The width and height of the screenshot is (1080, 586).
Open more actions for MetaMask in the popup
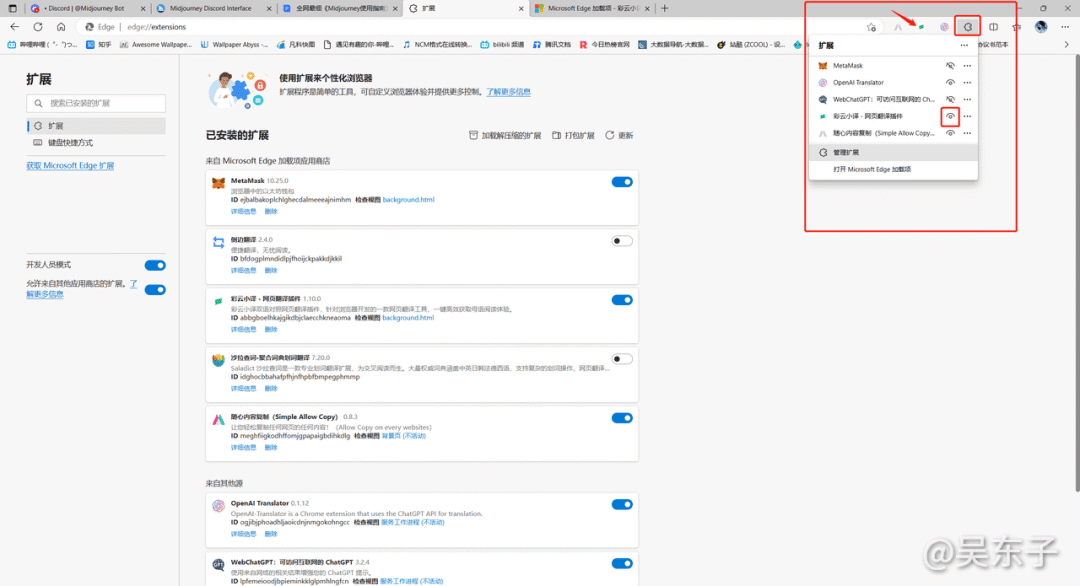[x=967, y=65]
